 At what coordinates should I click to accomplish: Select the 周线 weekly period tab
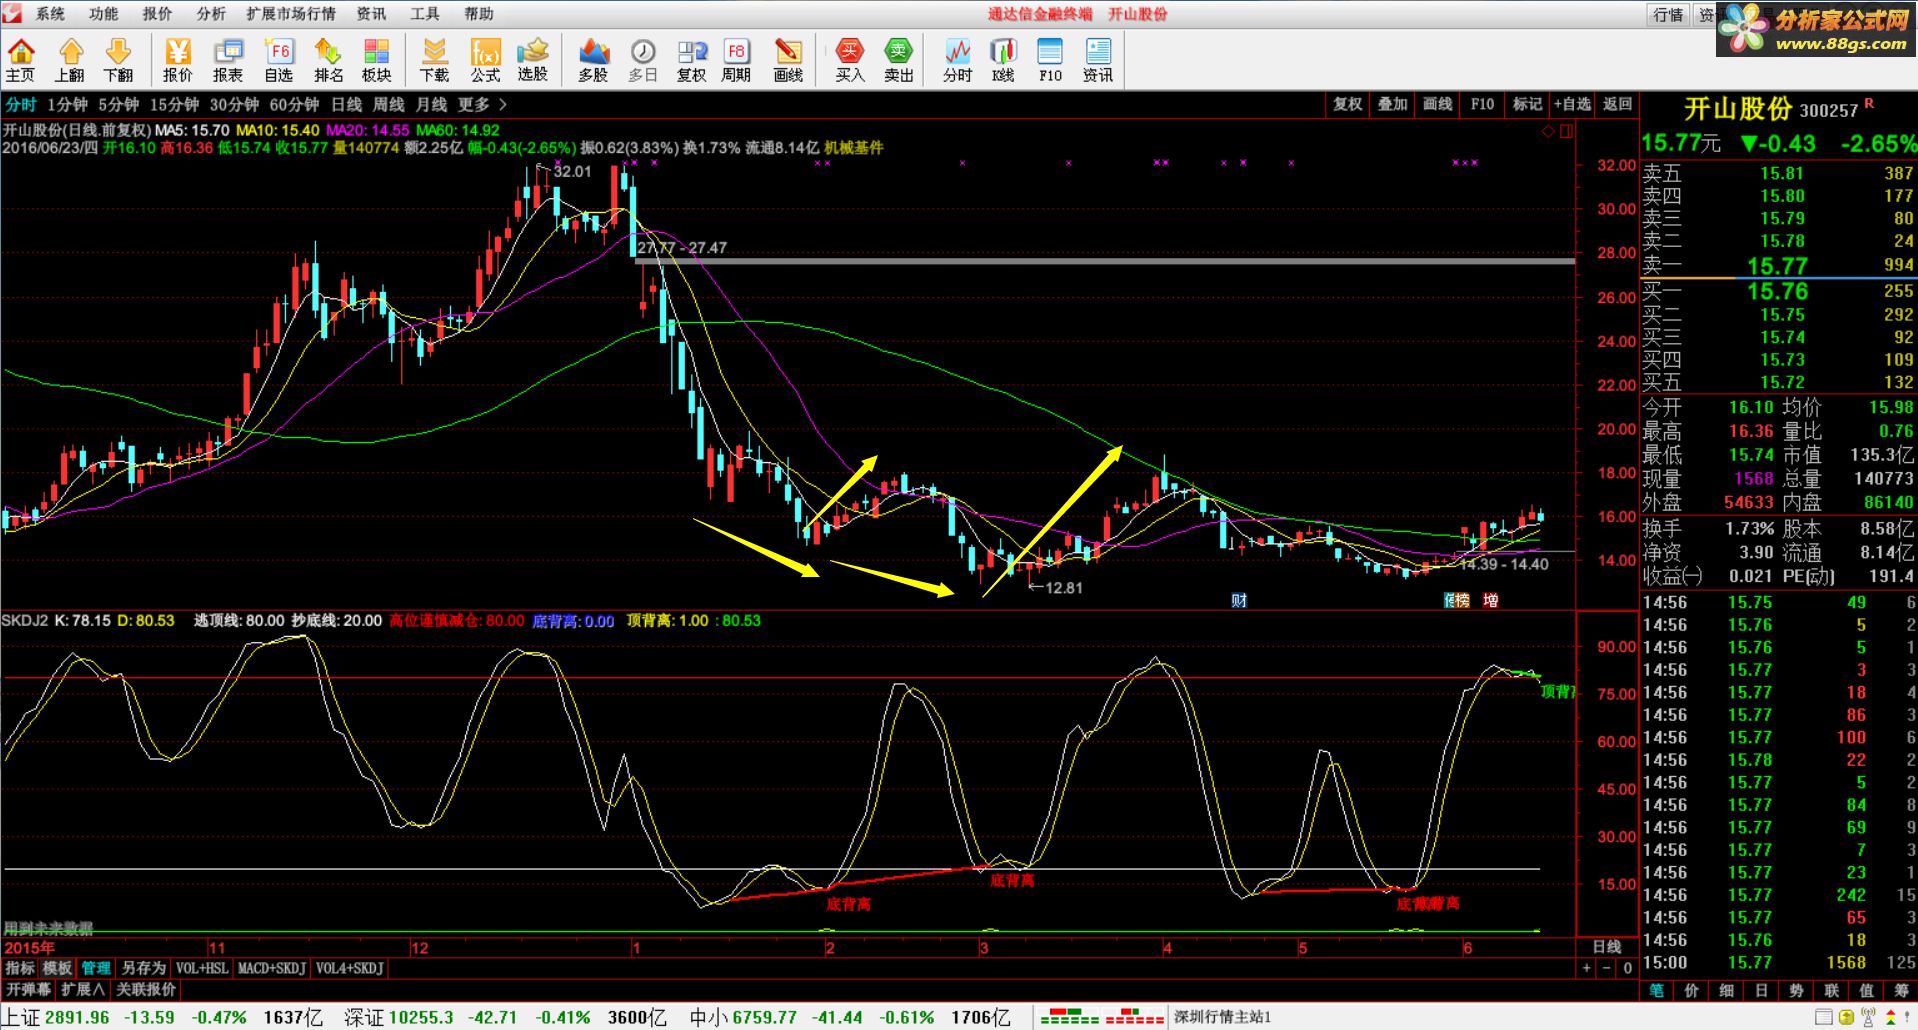coord(389,104)
